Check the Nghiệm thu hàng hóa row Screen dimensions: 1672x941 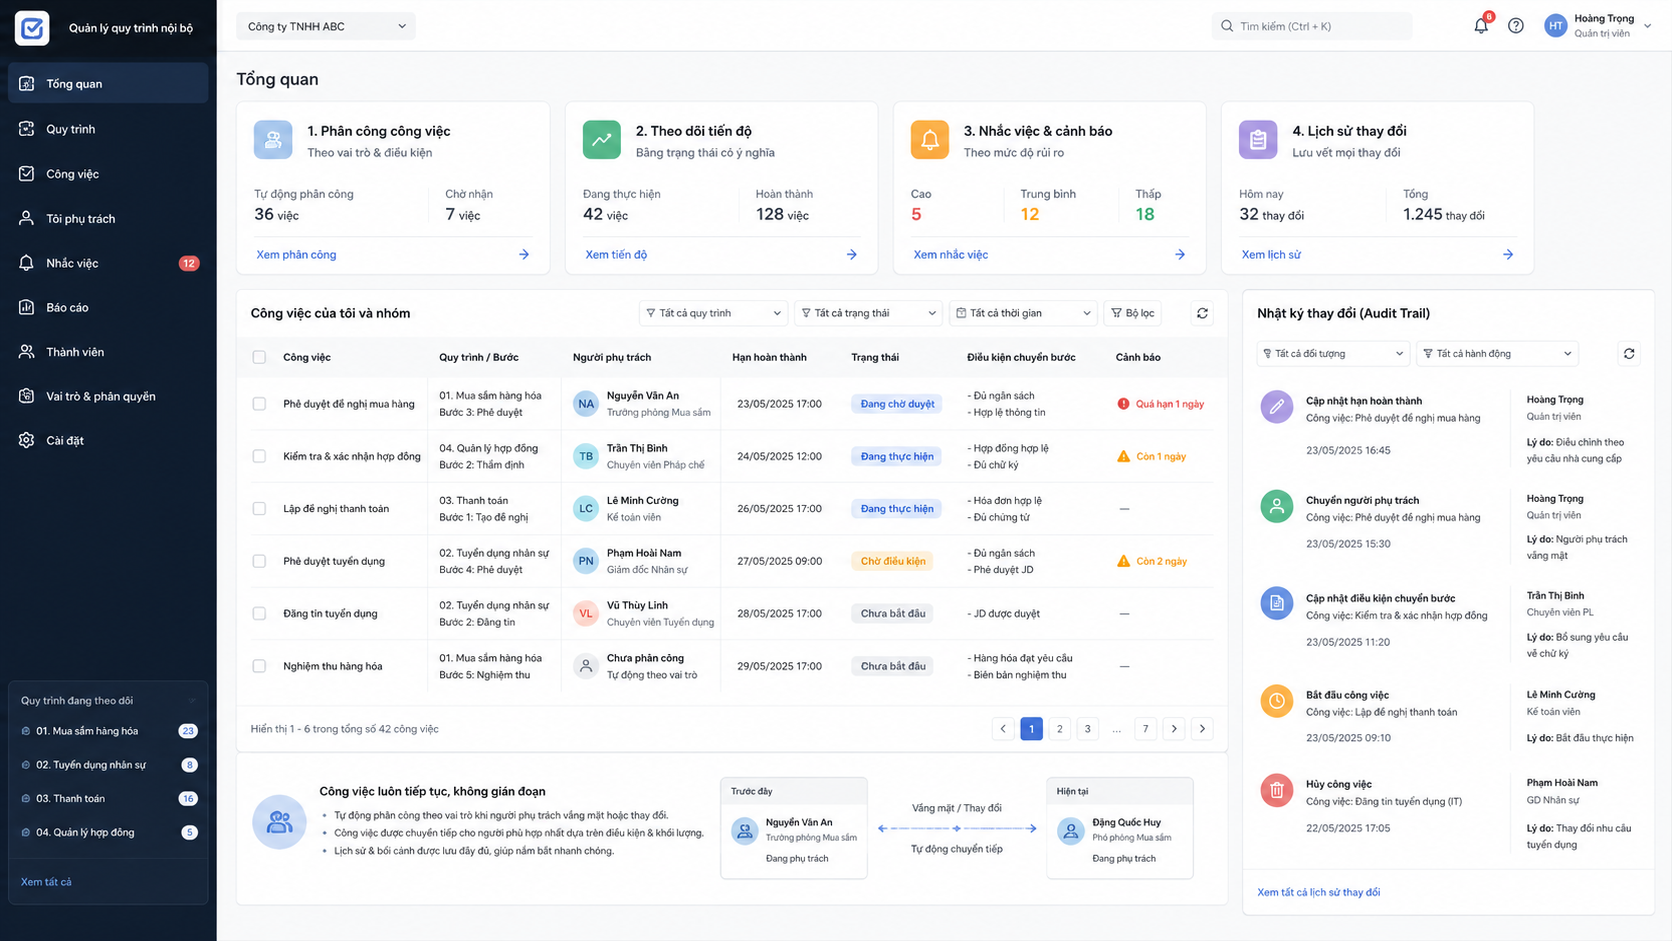259,666
